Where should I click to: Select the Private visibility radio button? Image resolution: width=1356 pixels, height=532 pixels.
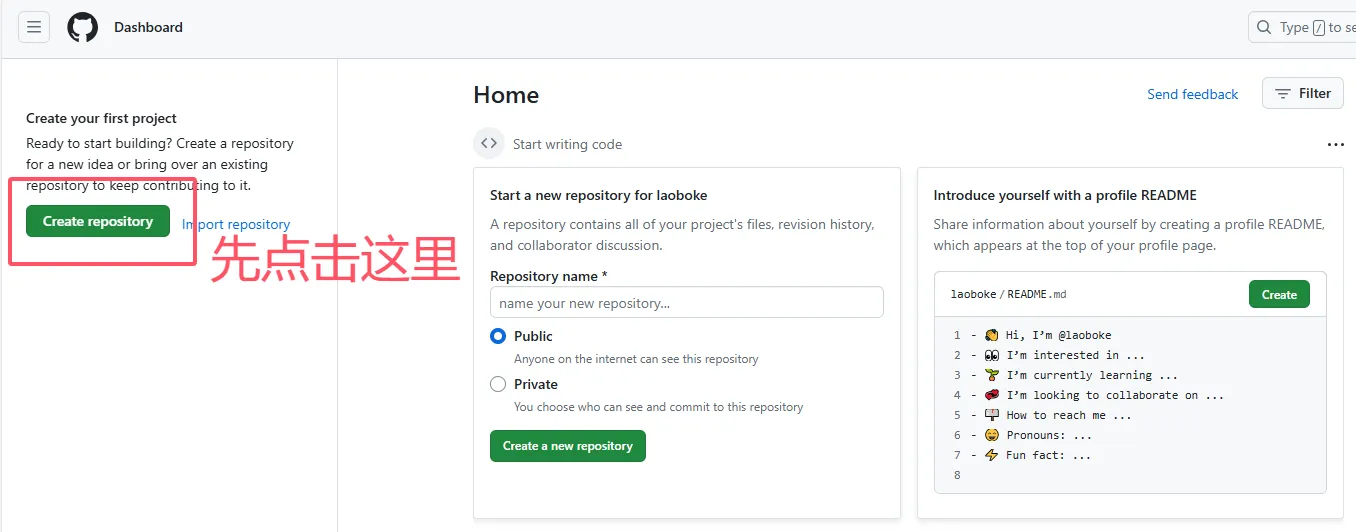(x=498, y=384)
